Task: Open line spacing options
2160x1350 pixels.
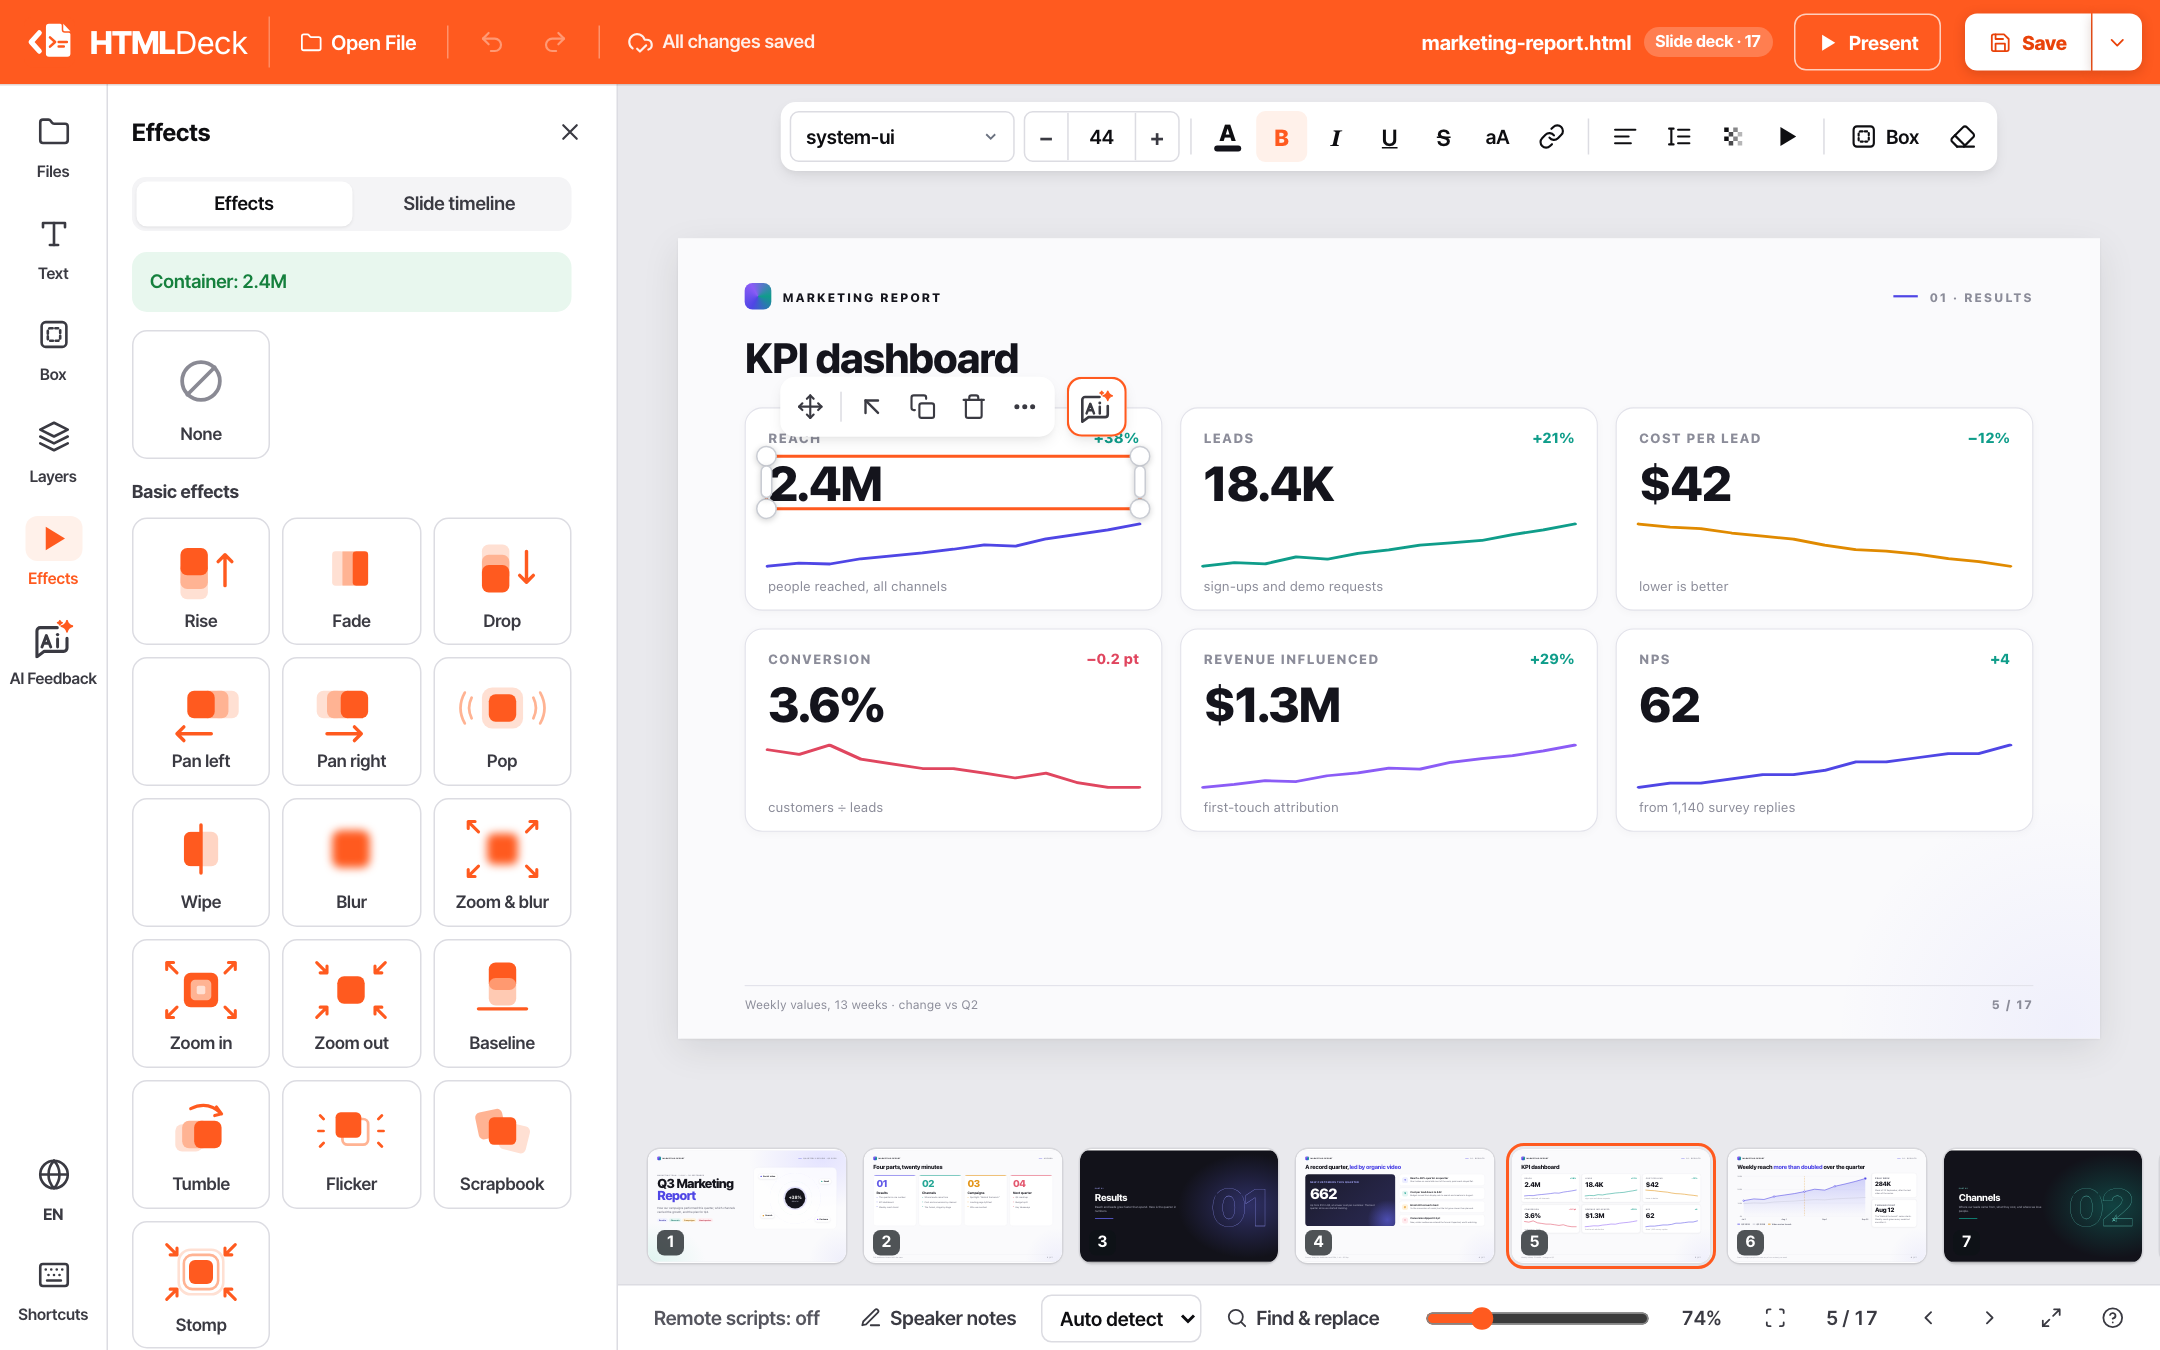Action: (1678, 137)
